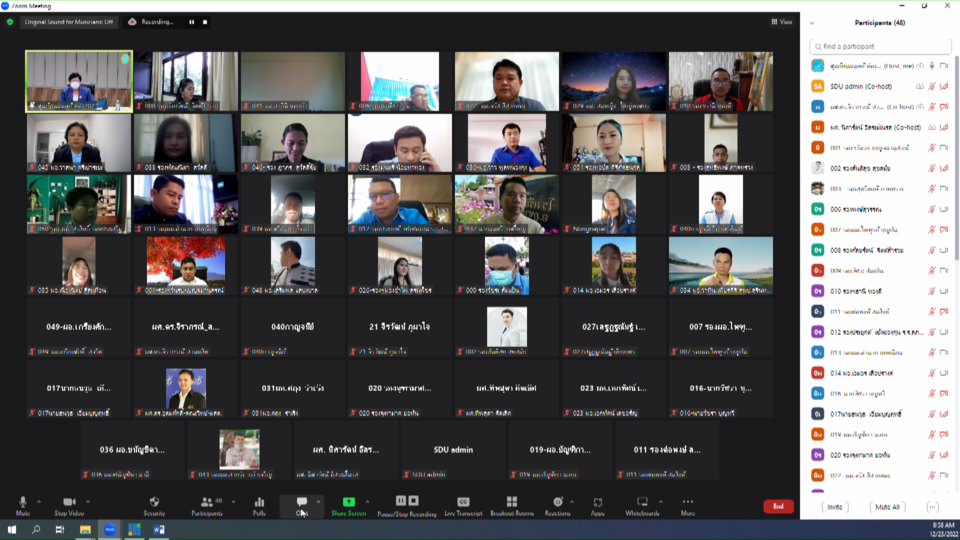Open the Polls icon
Screen dimensions: 960x540
[259, 502]
